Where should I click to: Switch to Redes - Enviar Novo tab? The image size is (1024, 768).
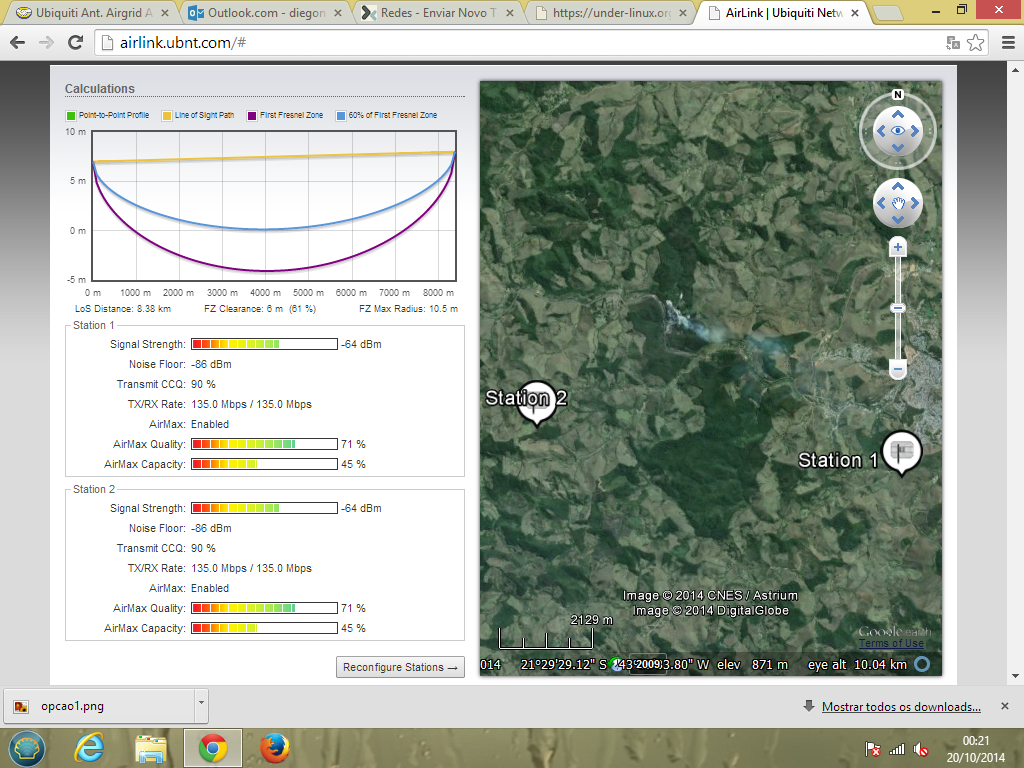click(438, 12)
